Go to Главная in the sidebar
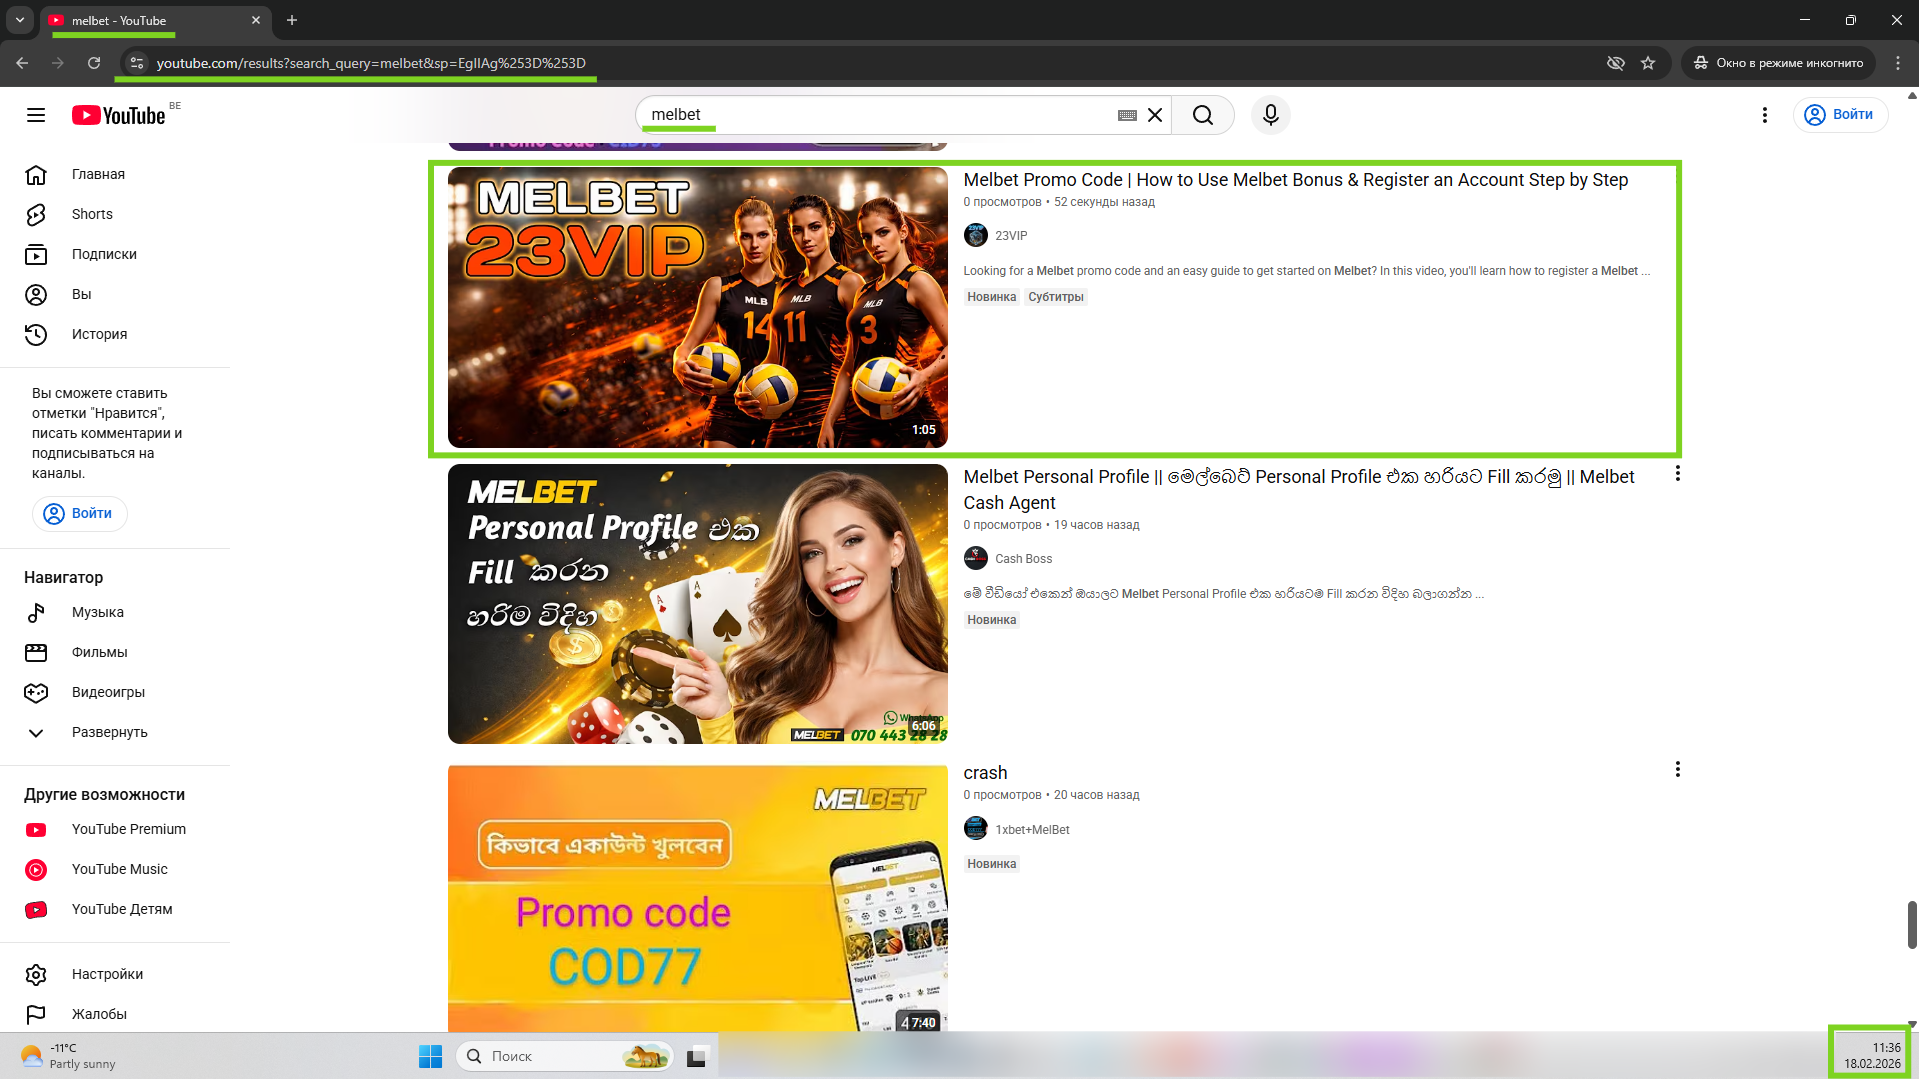The width and height of the screenshot is (1919, 1079). 115,174
